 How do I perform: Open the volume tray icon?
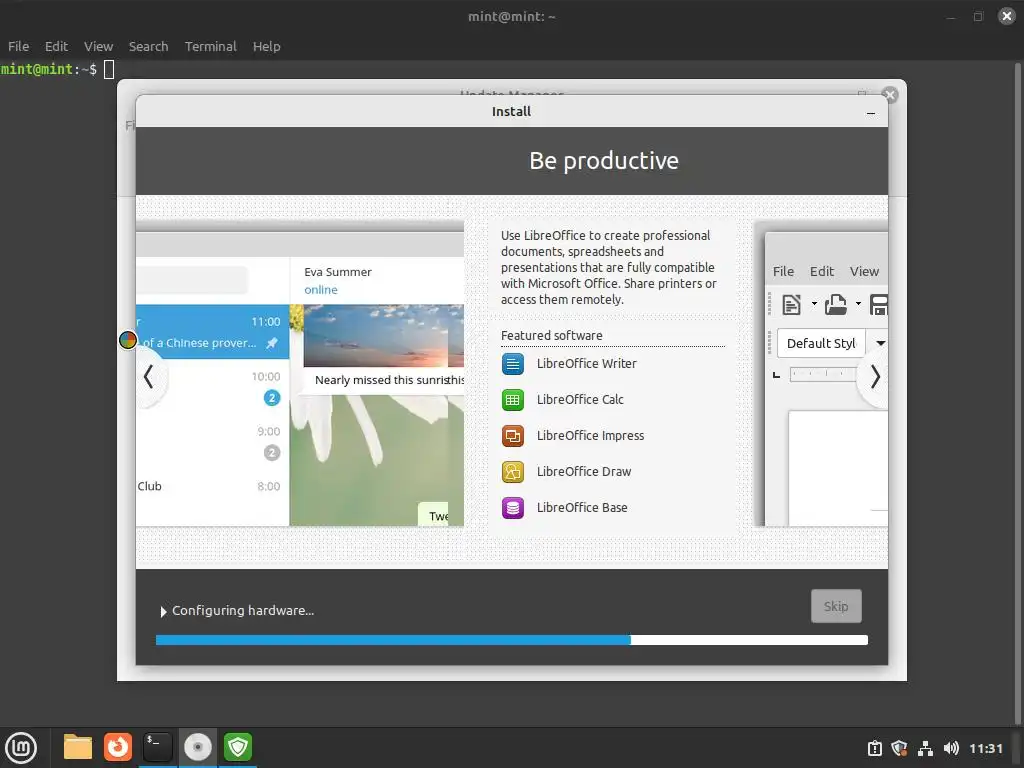click(951, 748)
